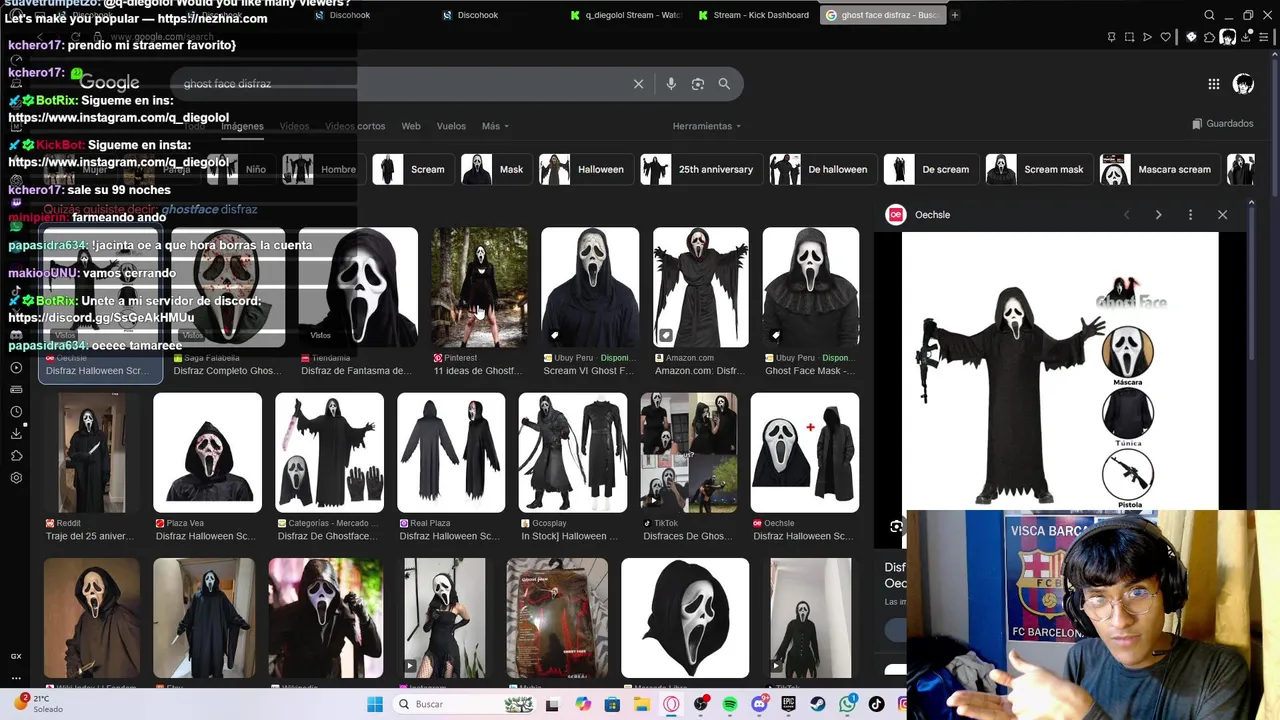Click Oechsle source name in preview header

pos(932,215)
